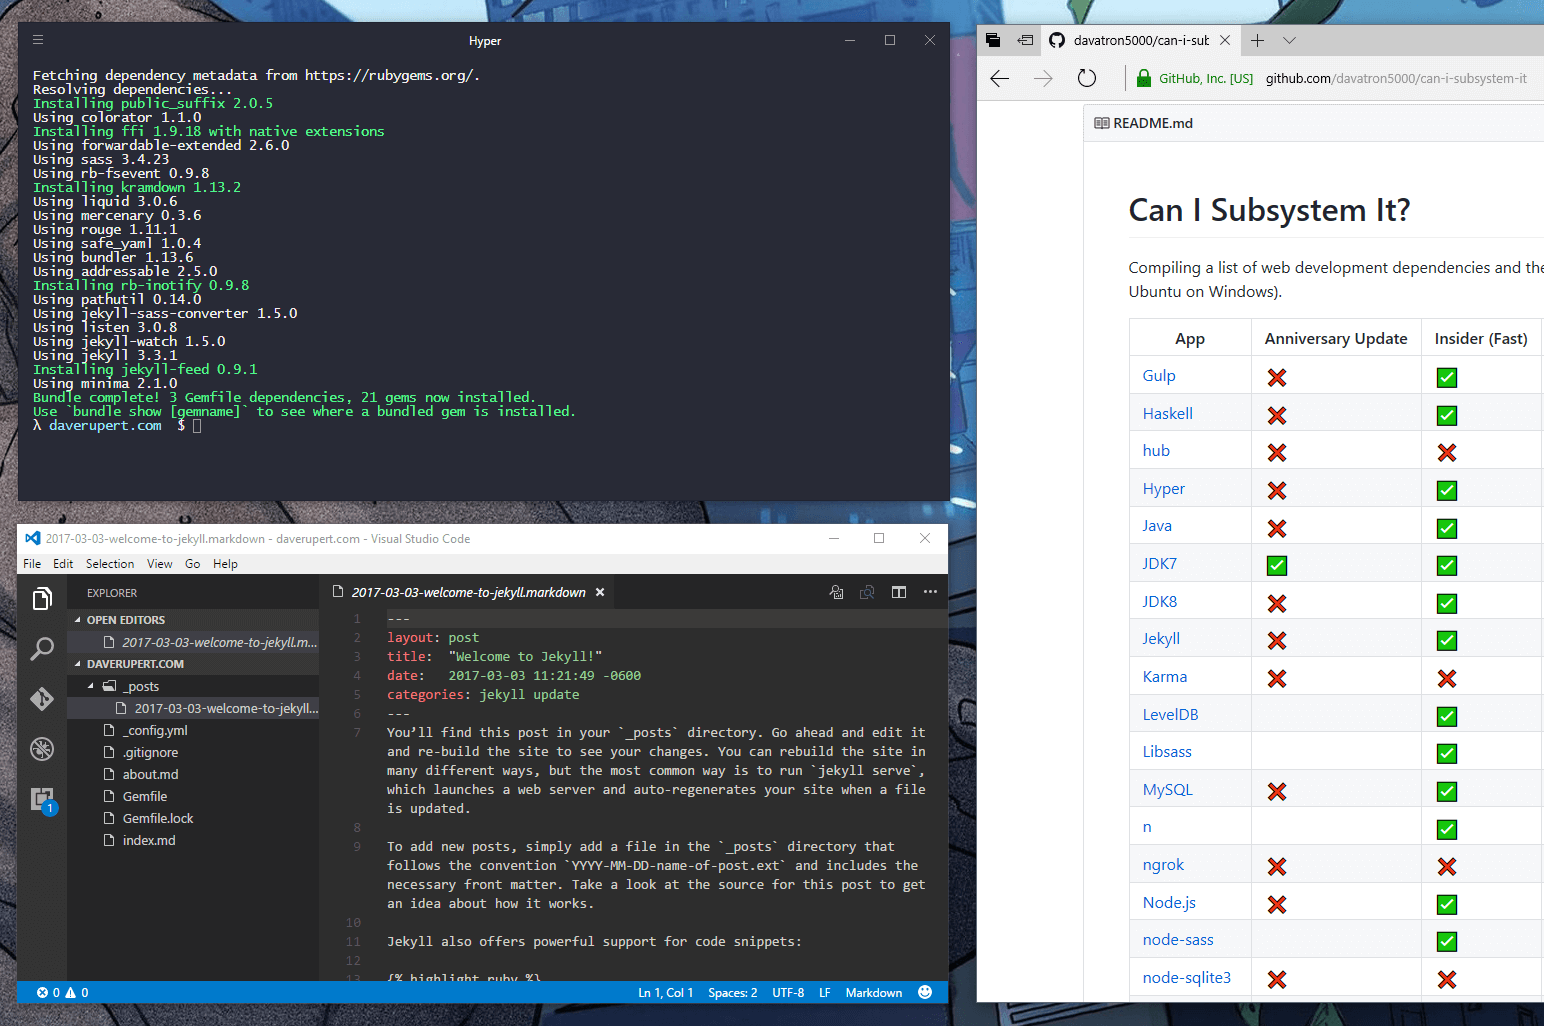
Task: Open the Debug view in the sidebar
Action: (x=42, y=748)
